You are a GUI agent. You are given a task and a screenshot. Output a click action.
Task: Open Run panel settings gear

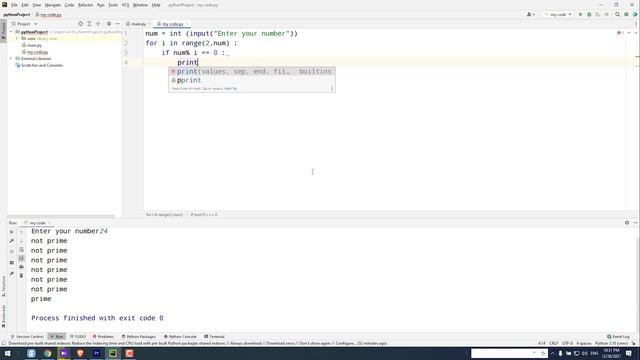point(627,223)
